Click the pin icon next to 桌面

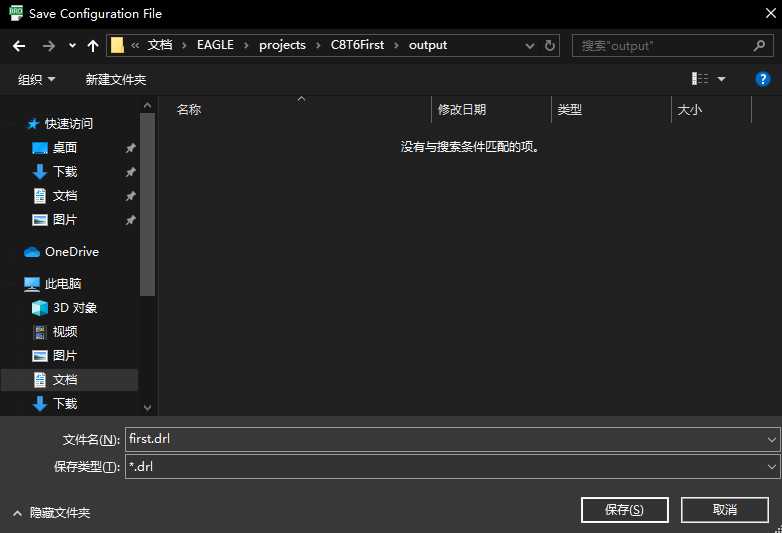130,148
